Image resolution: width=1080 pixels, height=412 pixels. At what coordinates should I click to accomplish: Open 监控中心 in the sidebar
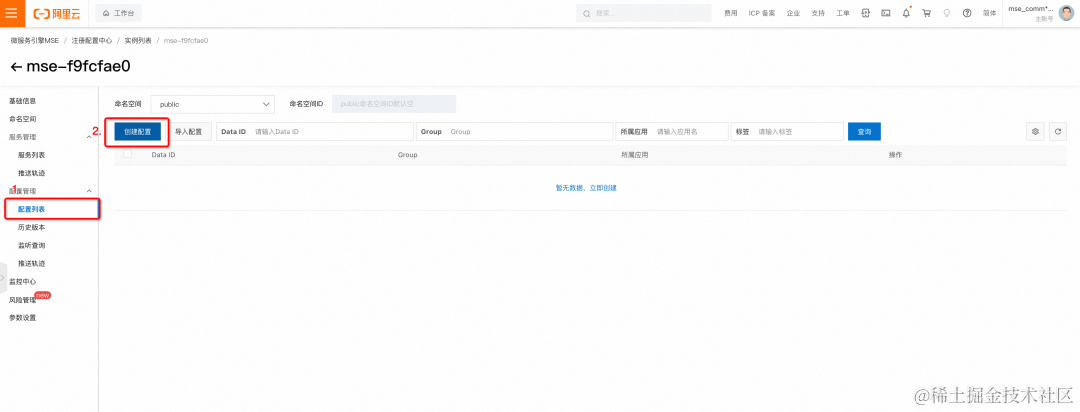[x=23, y=282]
